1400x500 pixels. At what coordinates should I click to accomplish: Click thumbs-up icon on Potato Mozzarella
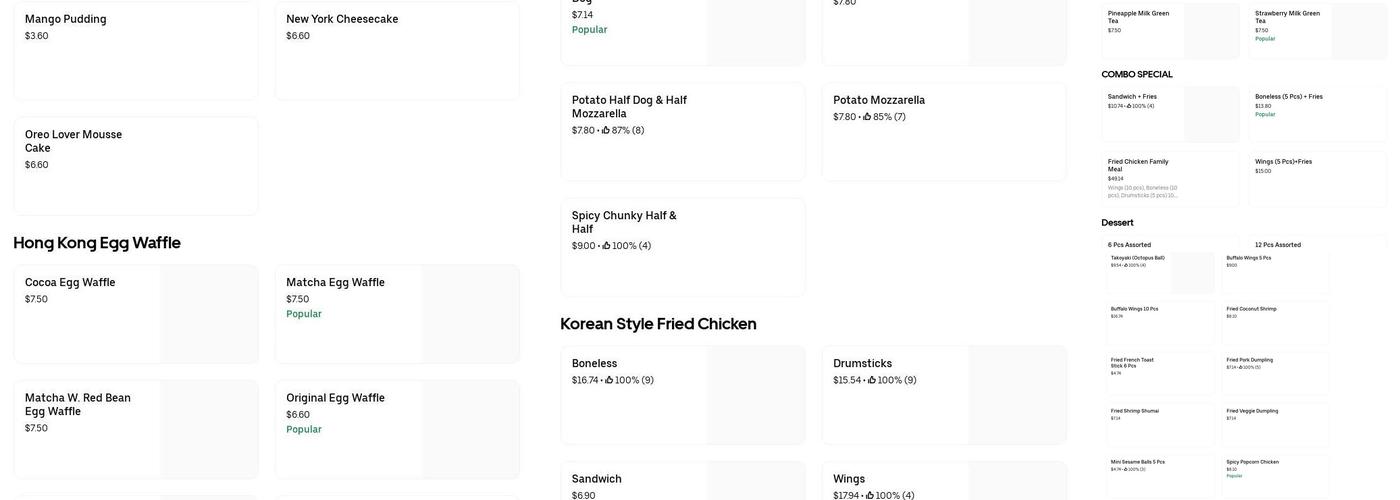pyautogui.click(x=867, y=117)
